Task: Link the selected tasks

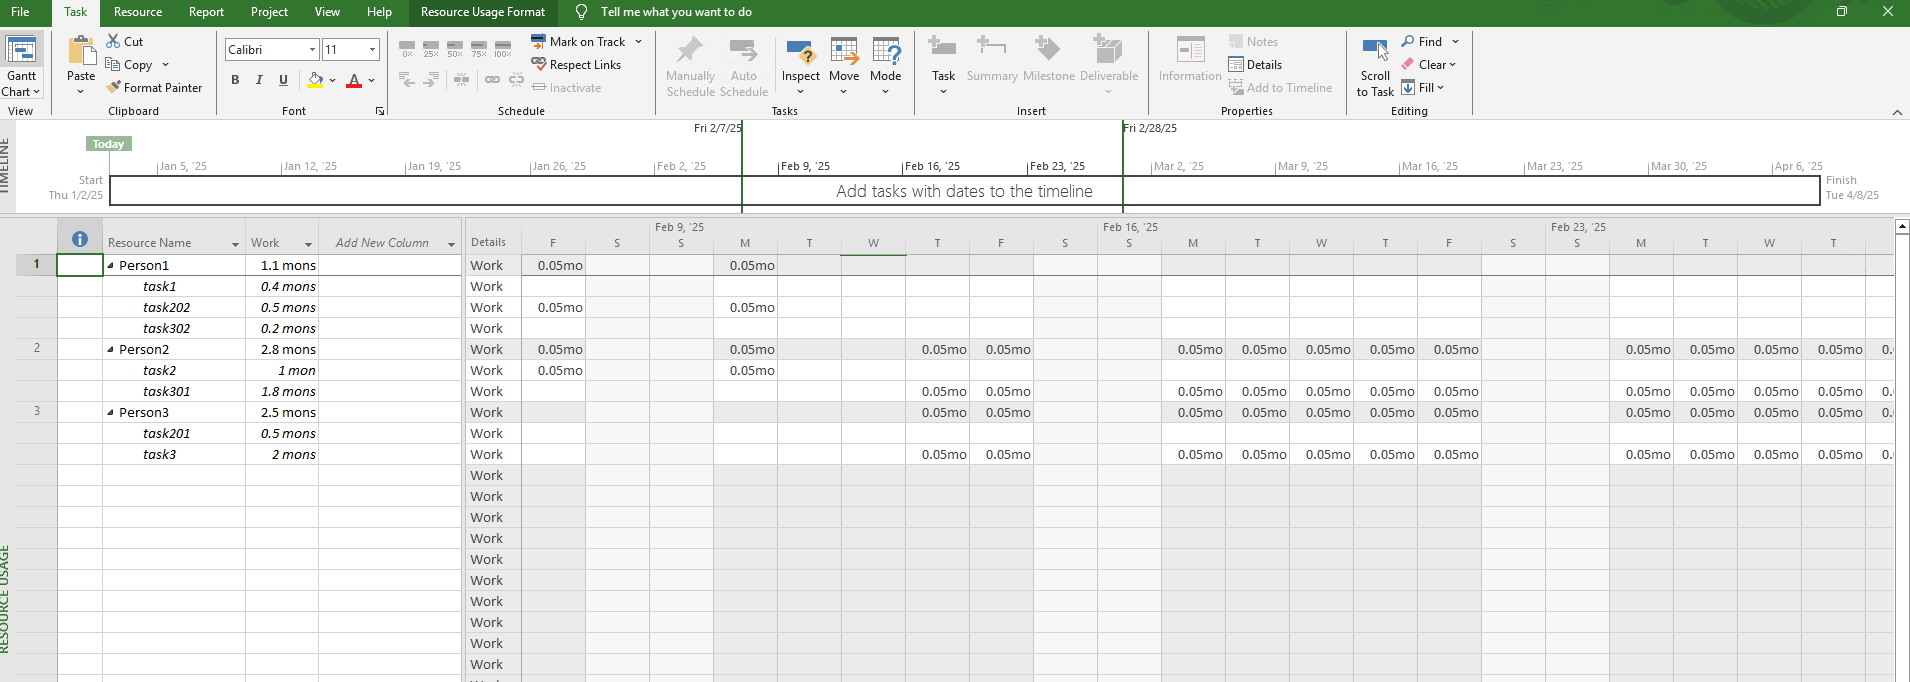Action: coord(492,80)
